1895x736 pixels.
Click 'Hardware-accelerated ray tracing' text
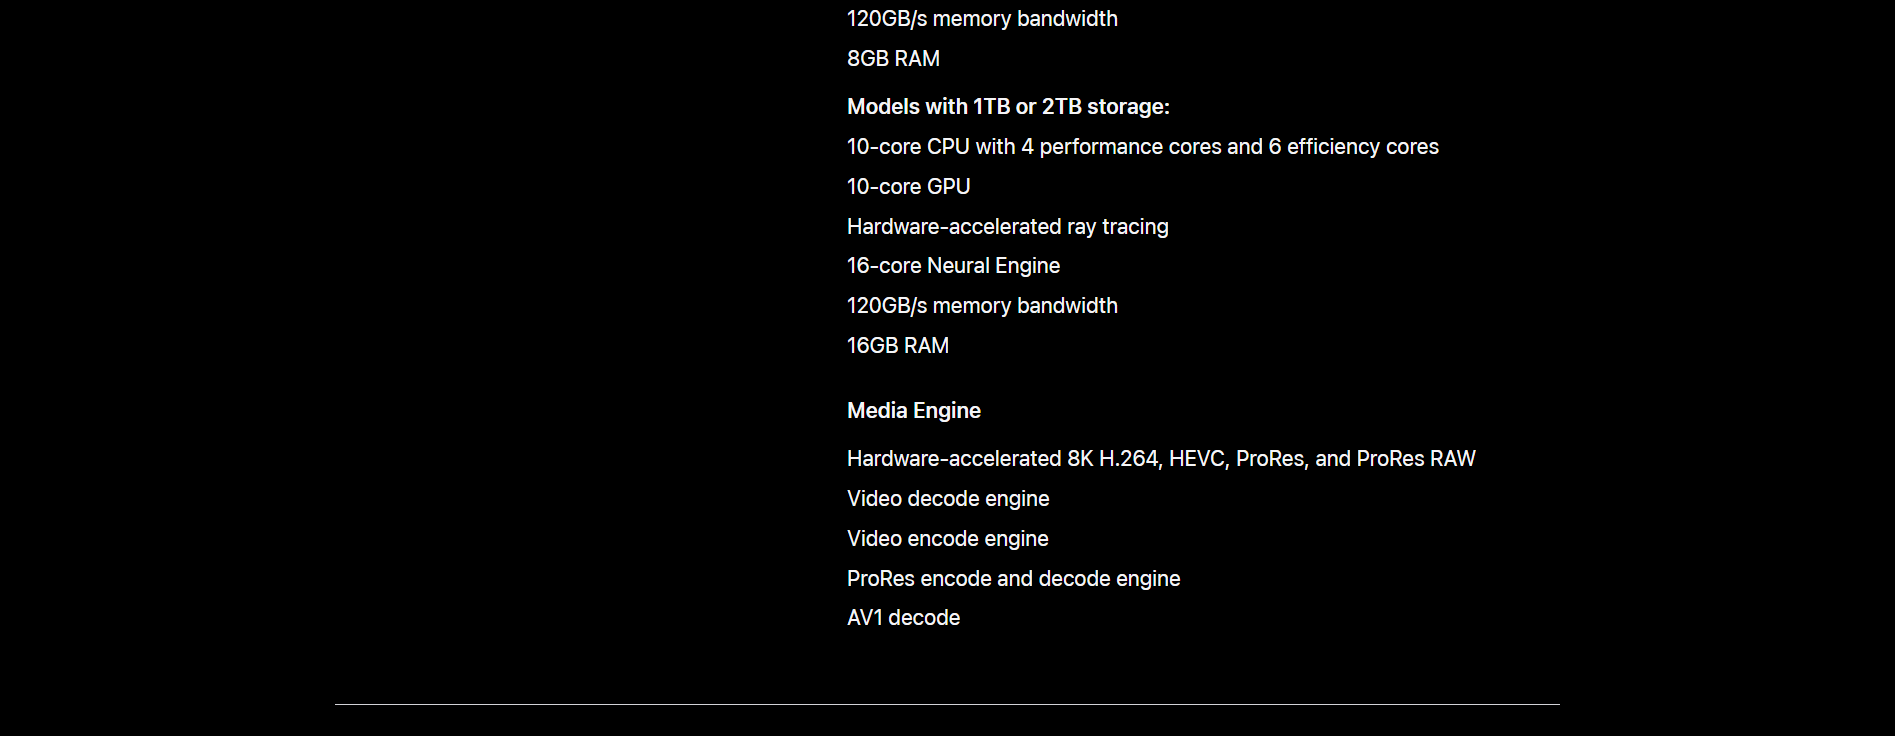tap(1007, 227)
